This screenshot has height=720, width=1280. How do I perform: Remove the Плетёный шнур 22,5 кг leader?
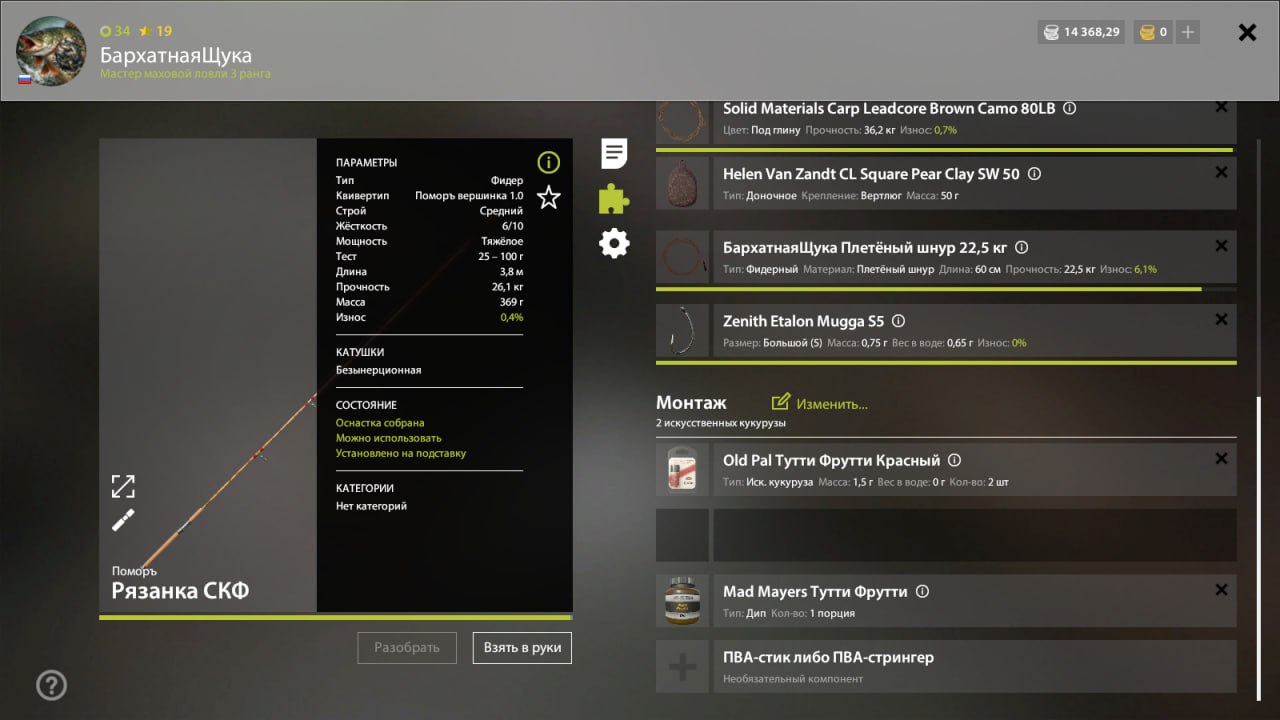tap(1221, 246)
